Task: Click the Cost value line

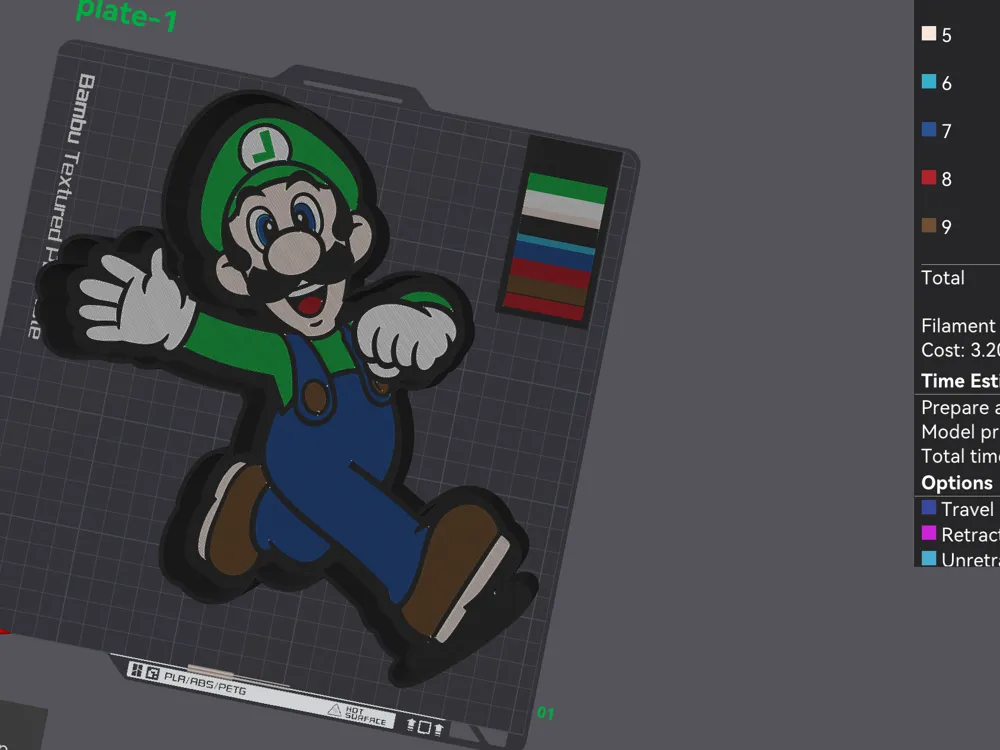Action: (x=960, y=350)
